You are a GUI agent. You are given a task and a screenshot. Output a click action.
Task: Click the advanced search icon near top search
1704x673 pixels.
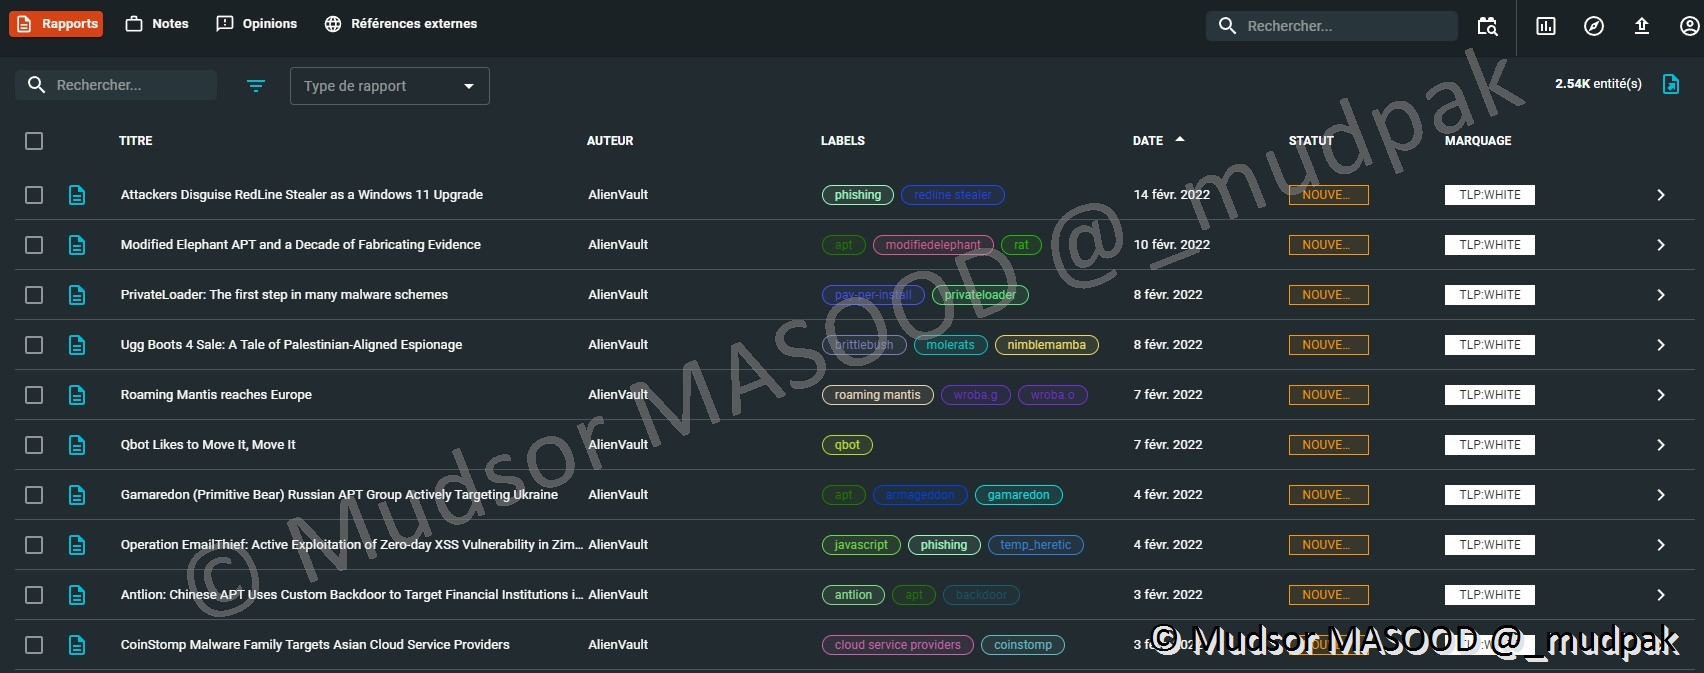pyautogui.click(x=1487, y=26)
